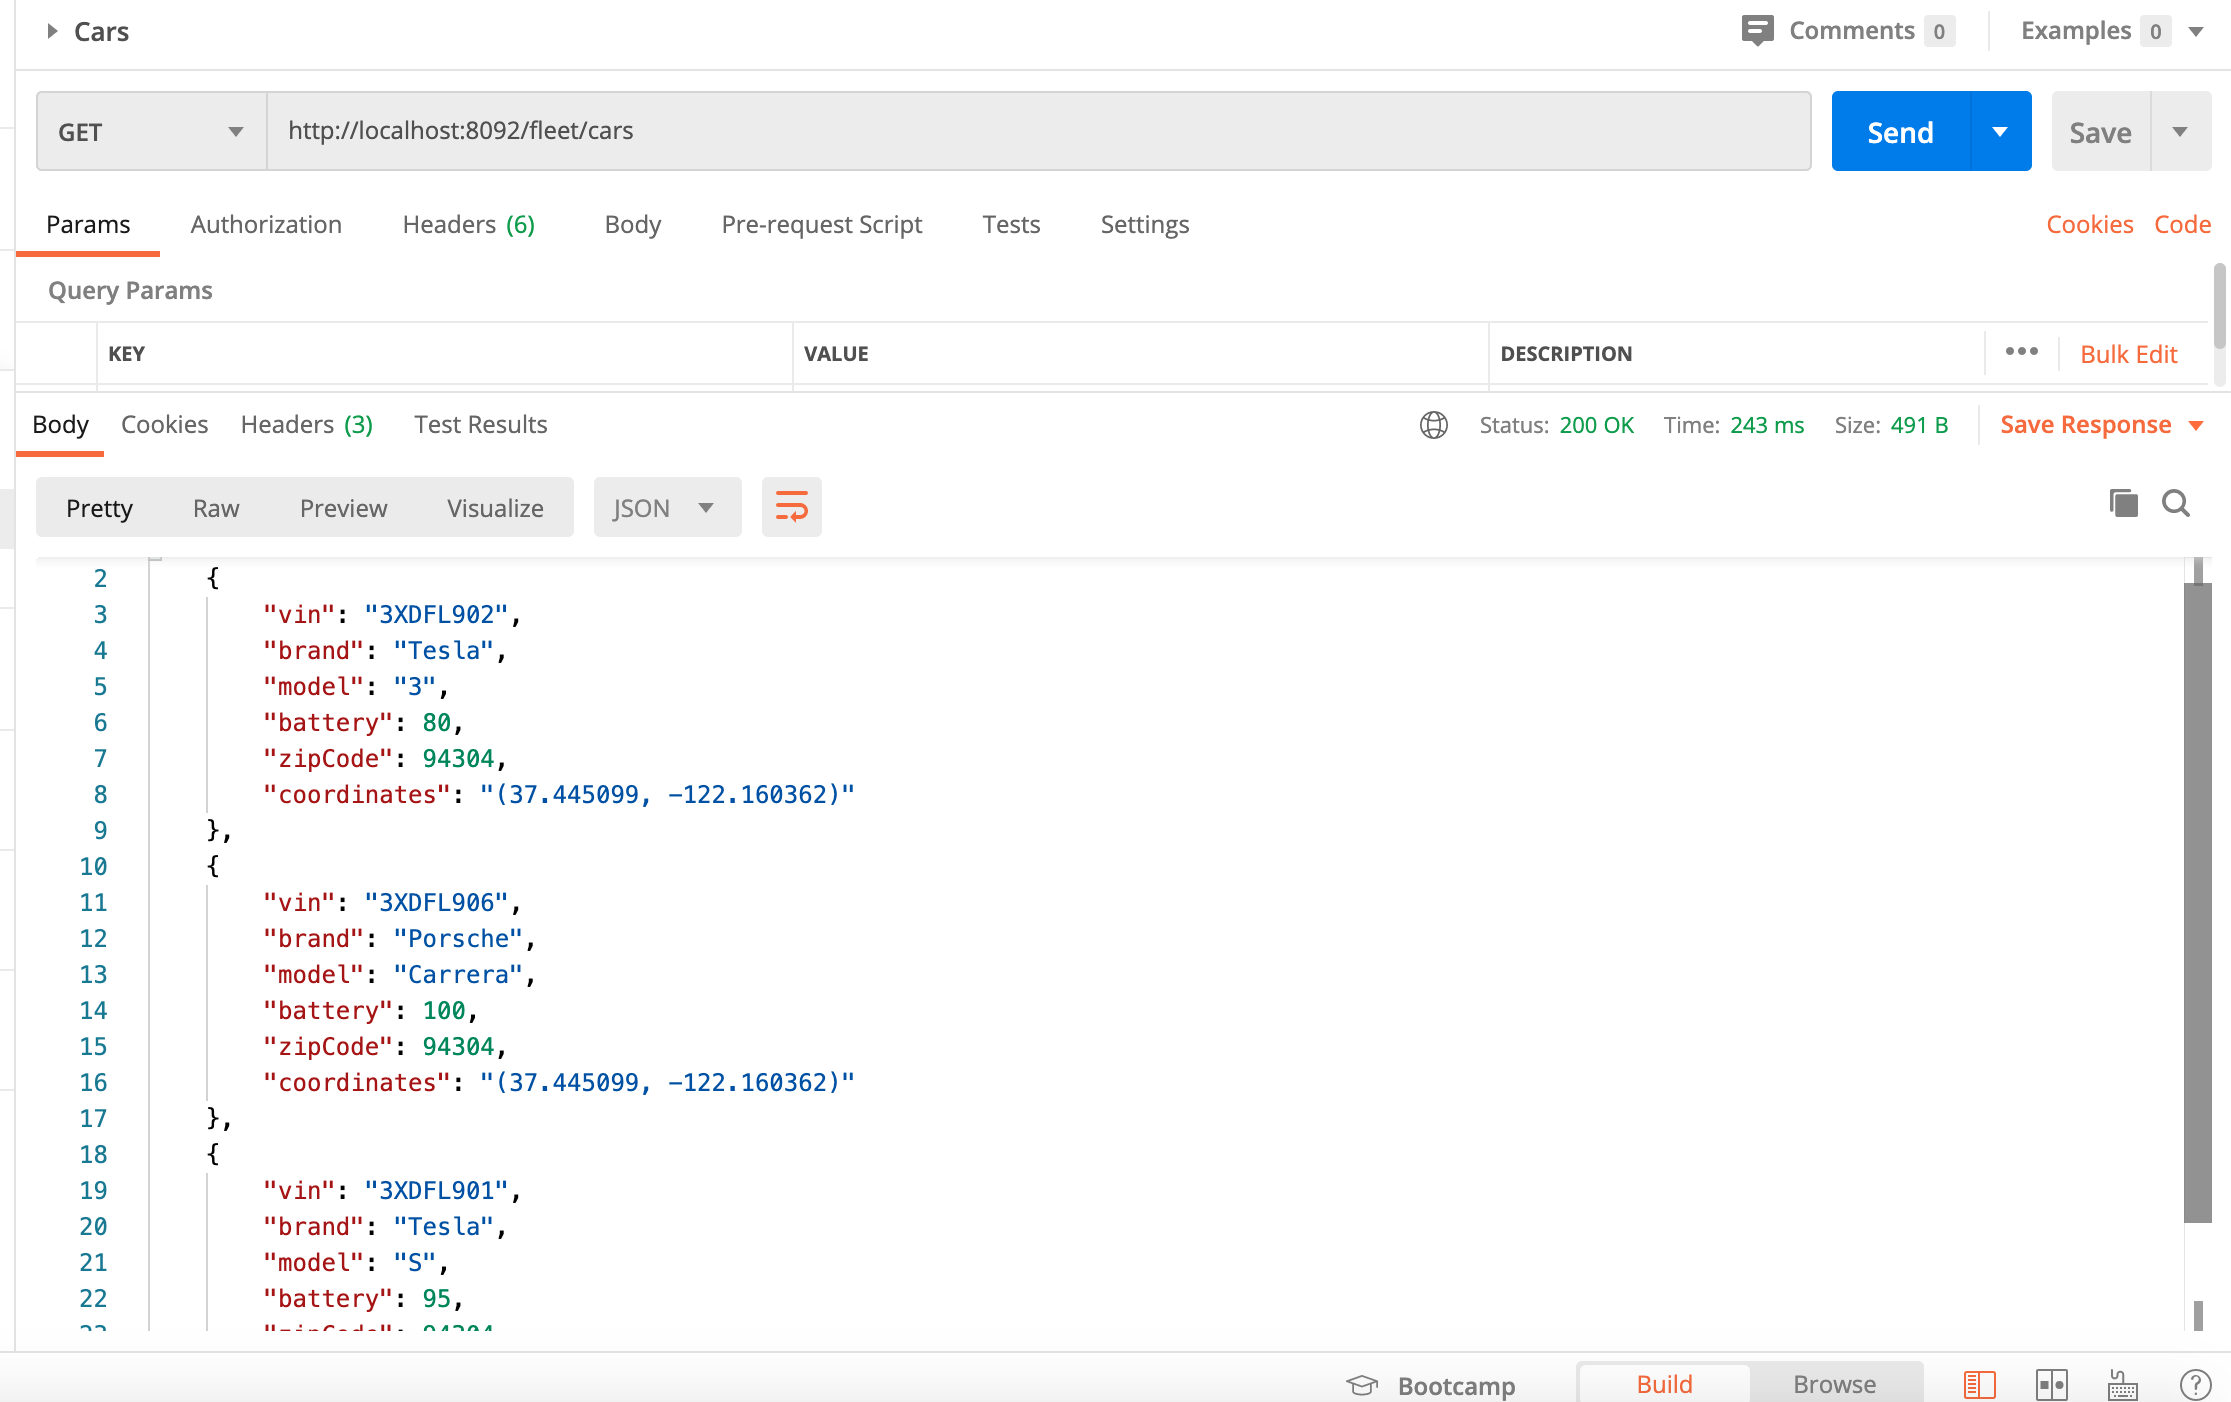This screenshot has width=2231, height=1402.
Task: Toggle to Preview response view
Action: point(344,507)
